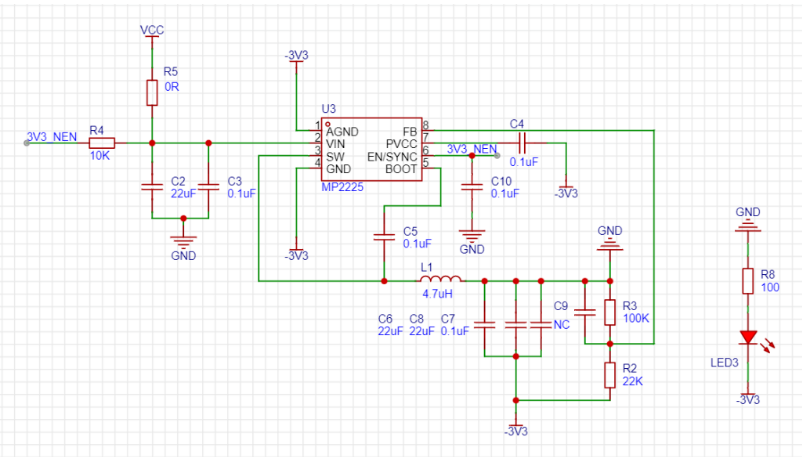Select the C5 bootstrap capacitor symbol
Viewport: 802px width, 457px height.
383,237
